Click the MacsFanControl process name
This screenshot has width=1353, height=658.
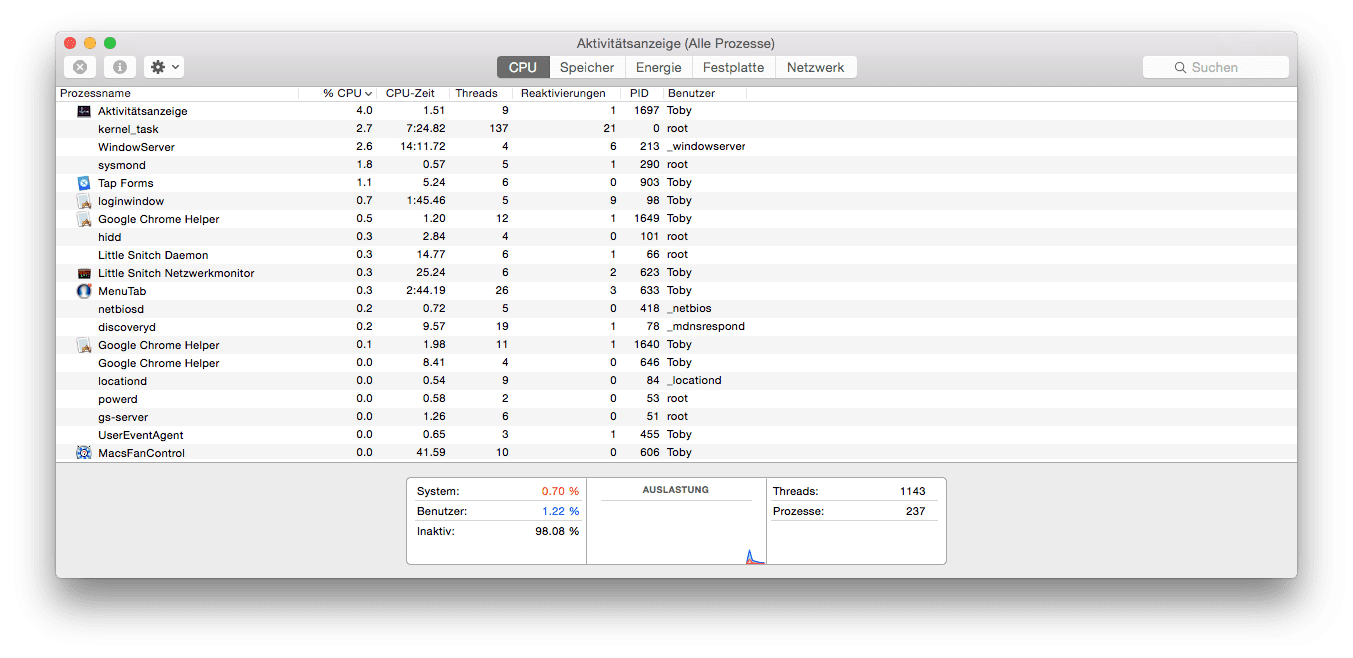click(x=141, y=453)
